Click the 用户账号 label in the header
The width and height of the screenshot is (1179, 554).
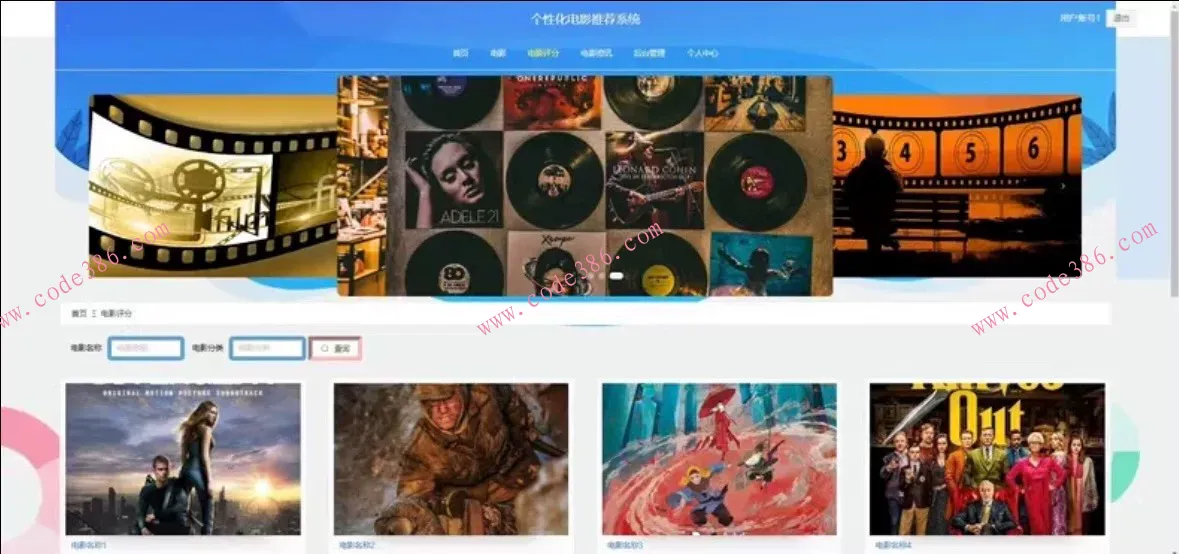coord(1080,18)
